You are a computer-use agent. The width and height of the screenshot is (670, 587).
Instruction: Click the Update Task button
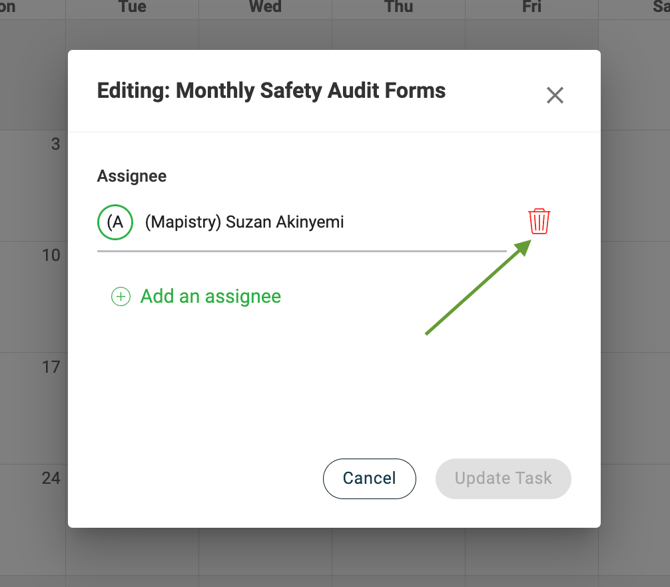point(503,478)
